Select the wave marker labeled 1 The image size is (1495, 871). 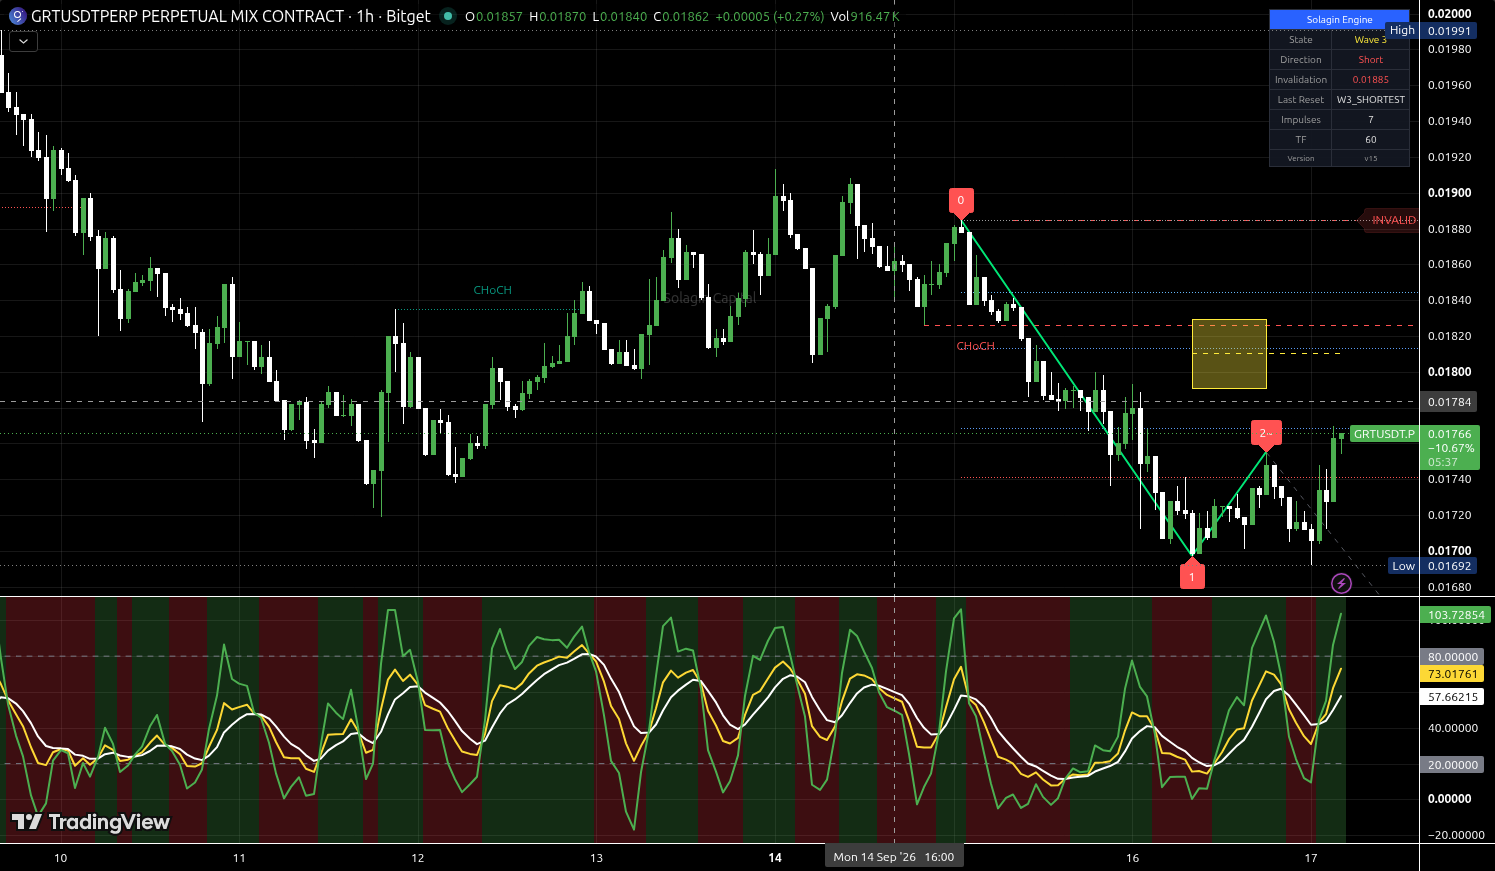(1192, 576)
